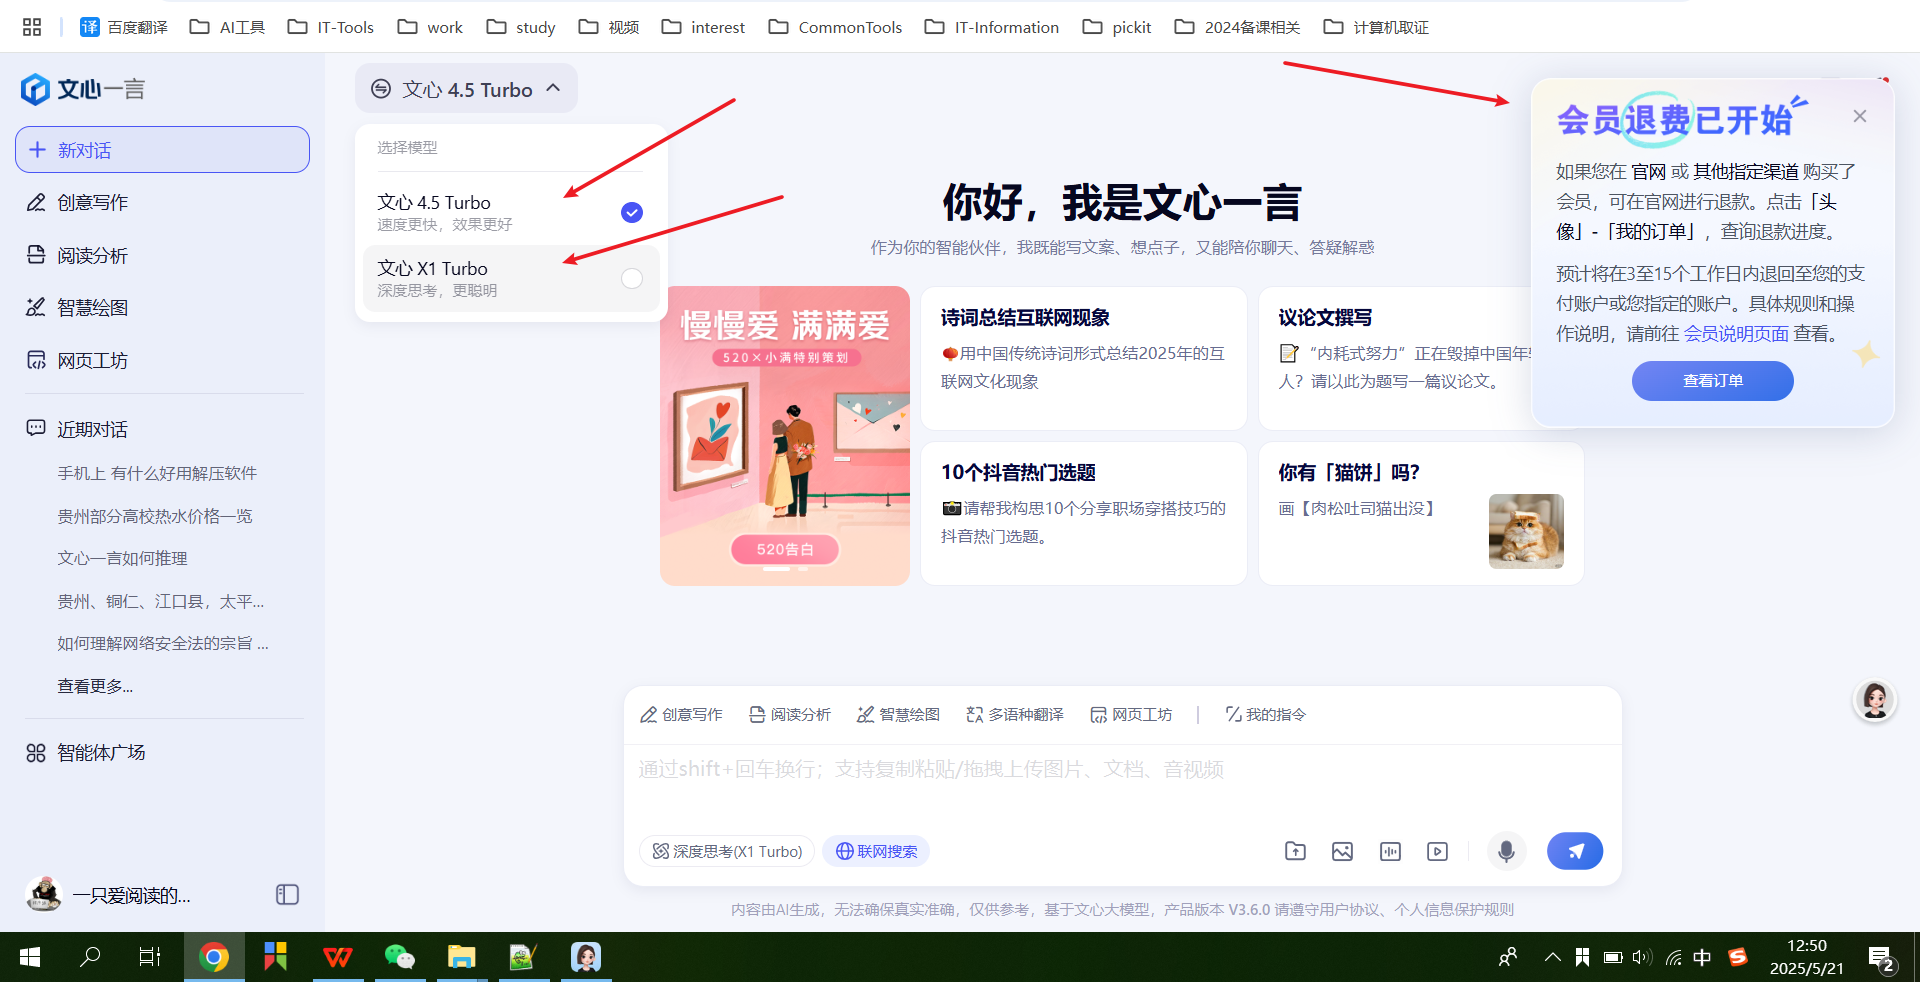Open the 议论文撰写 prompt card
1920x982 pixels.
click(x=1396, y=358)
